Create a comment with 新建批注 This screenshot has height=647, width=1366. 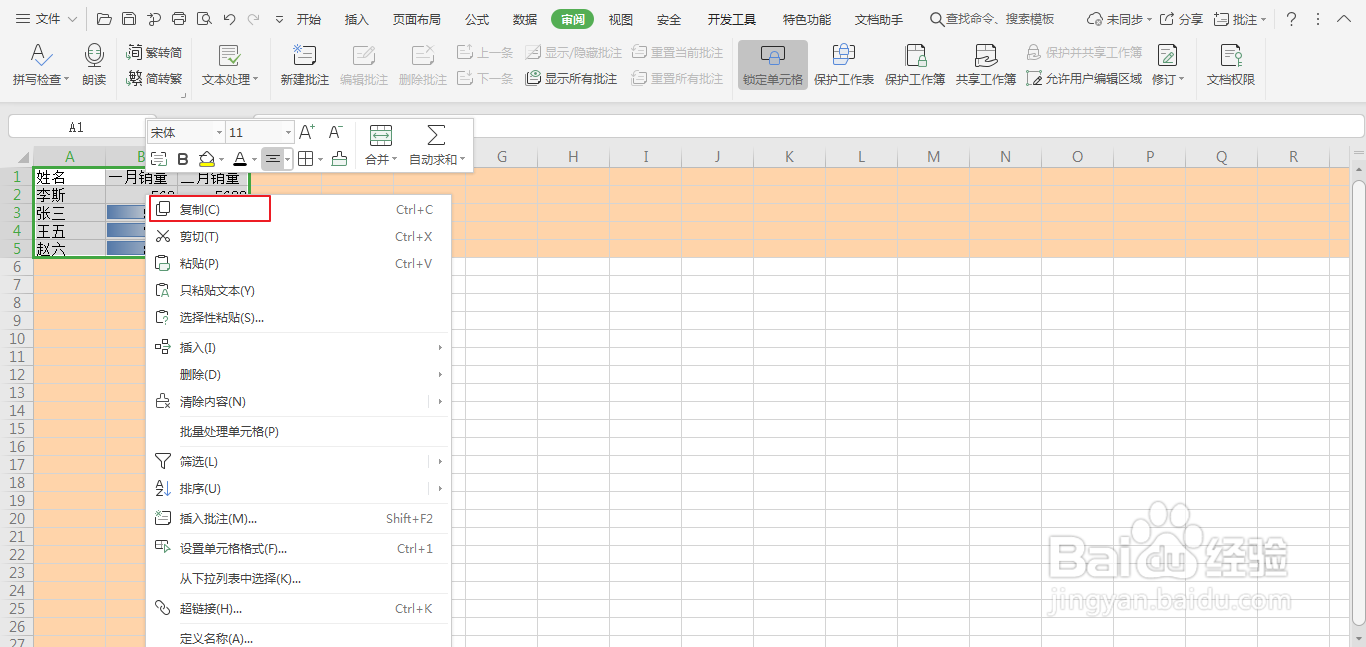304,65
